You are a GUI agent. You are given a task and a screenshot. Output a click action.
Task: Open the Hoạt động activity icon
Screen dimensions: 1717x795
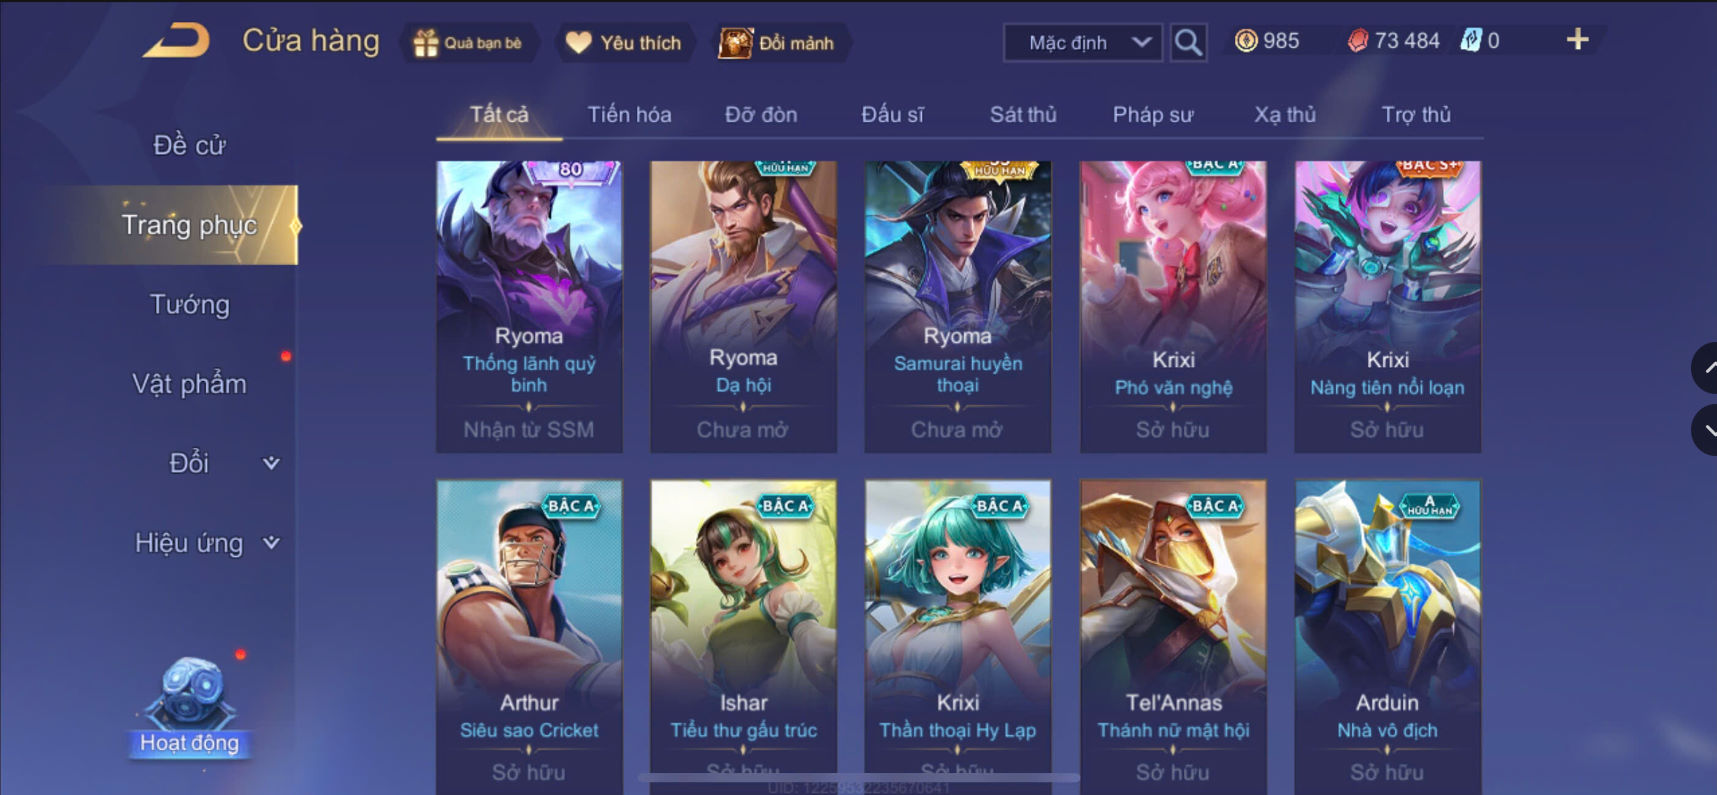click(x=189, y=706)
